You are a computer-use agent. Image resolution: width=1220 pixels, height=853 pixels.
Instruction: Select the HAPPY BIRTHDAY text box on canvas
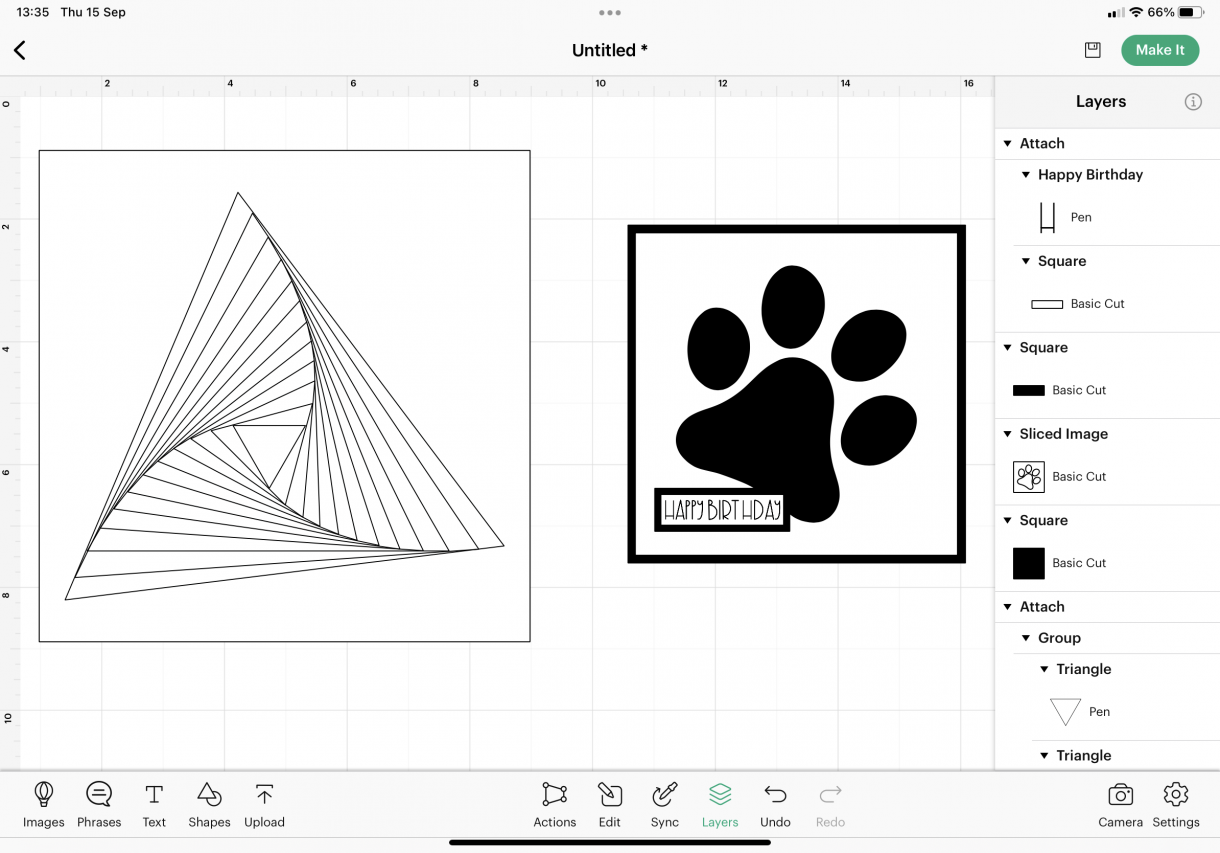tap(722, 510)
